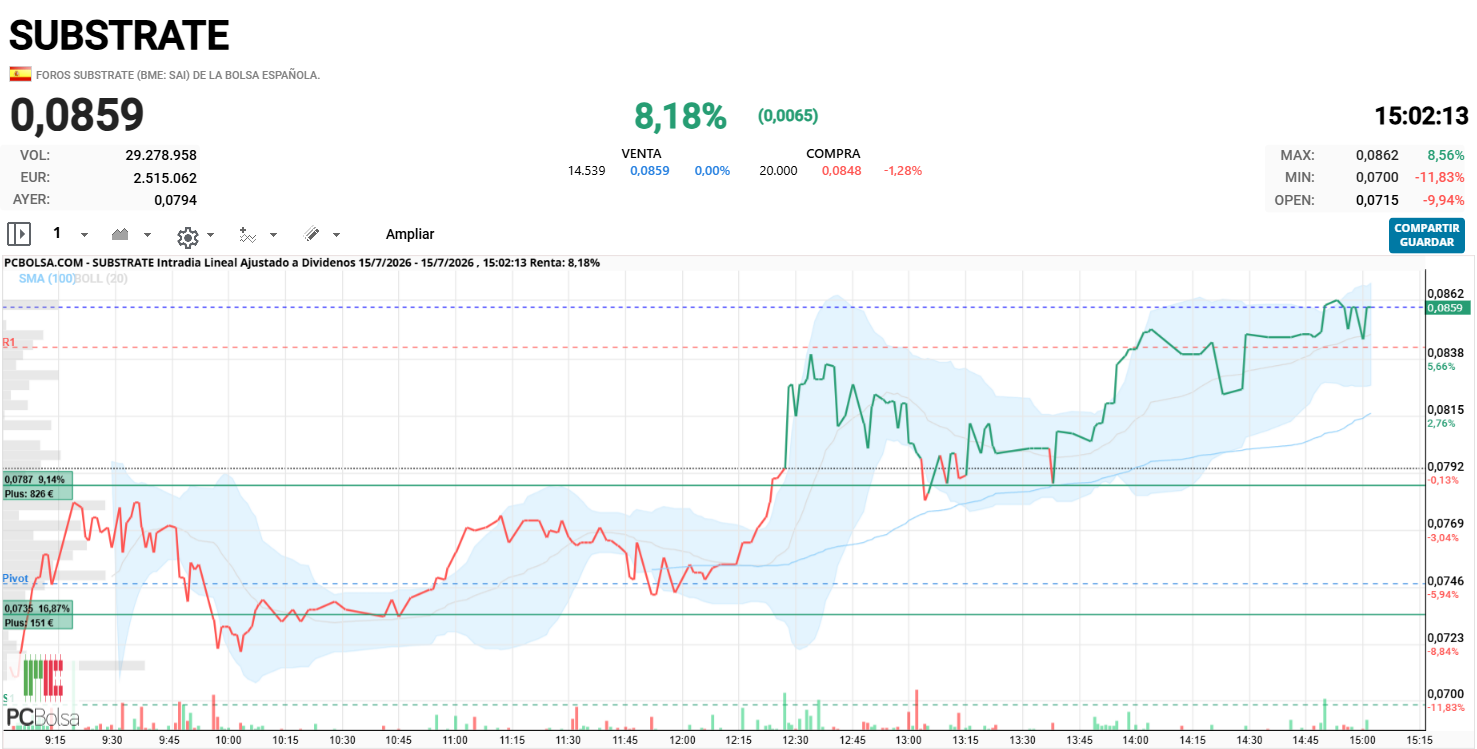1477x749 pixels.
Task: Click the OPEN percentage -9,94%
Action: click(1444, 200)
